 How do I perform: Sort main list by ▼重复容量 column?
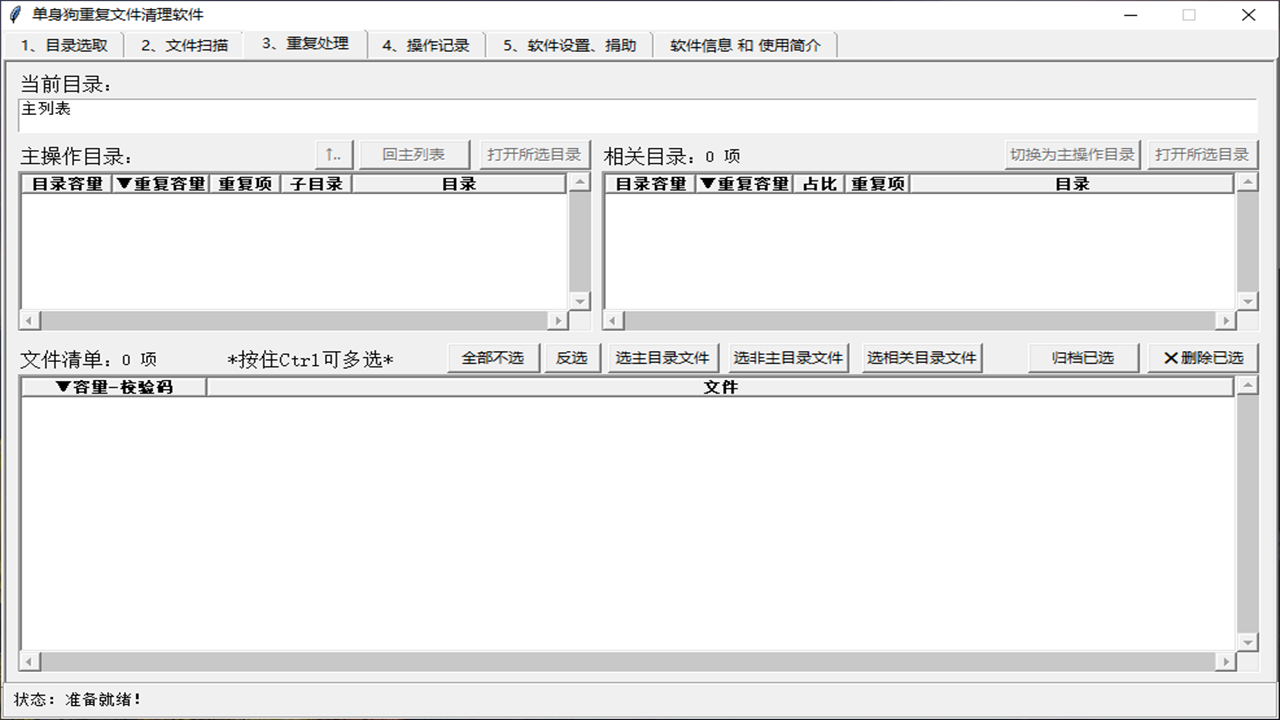(x=161, y=184)
